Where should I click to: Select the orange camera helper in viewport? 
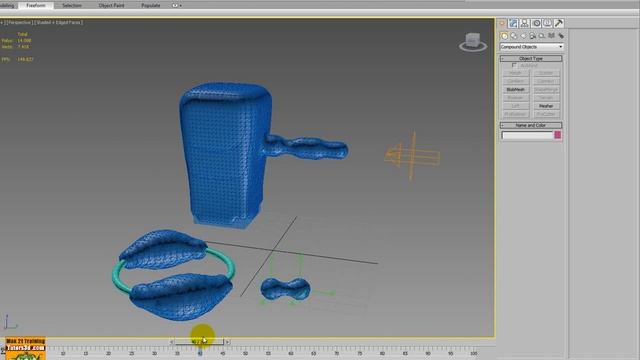point(412,156)
